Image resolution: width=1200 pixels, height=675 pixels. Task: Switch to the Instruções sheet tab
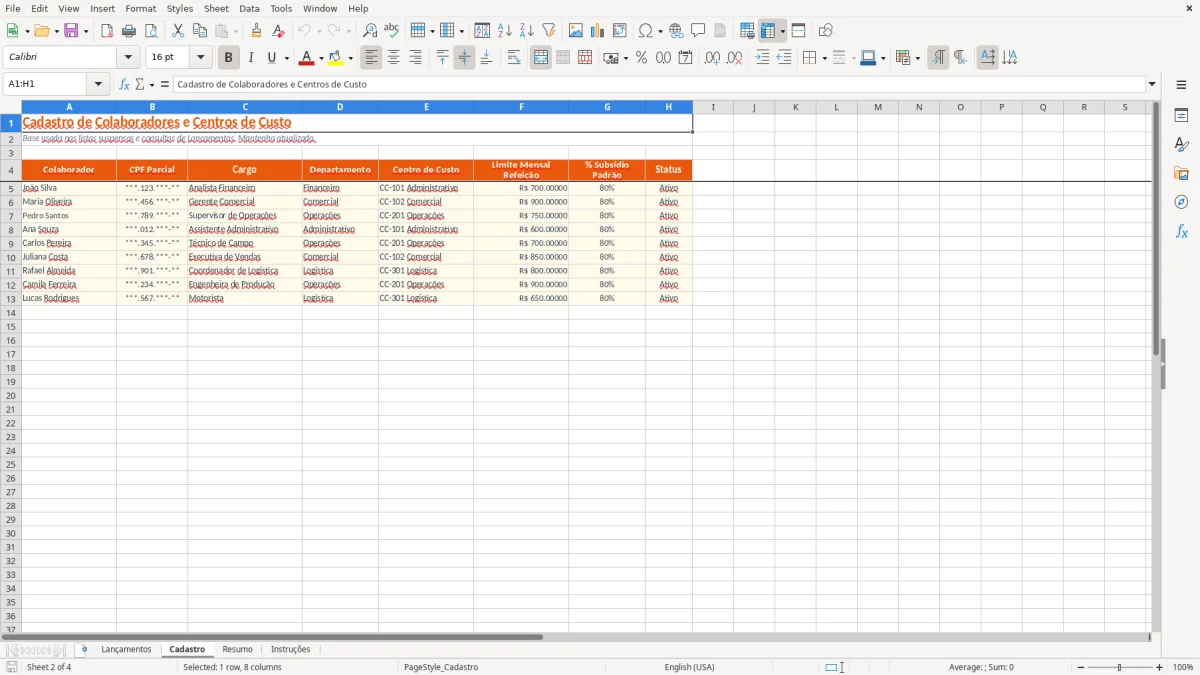point(291,649)
